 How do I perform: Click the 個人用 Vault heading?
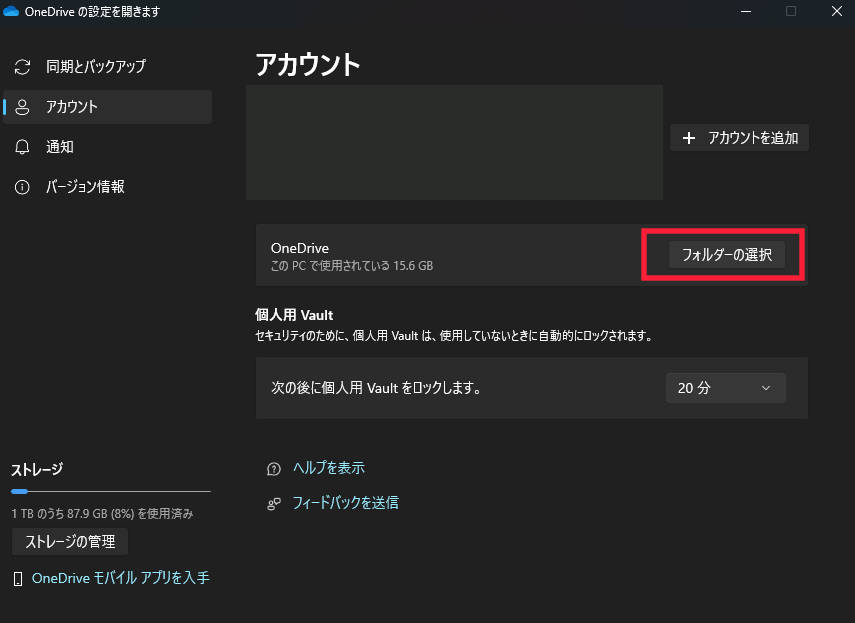pos(294,315)
